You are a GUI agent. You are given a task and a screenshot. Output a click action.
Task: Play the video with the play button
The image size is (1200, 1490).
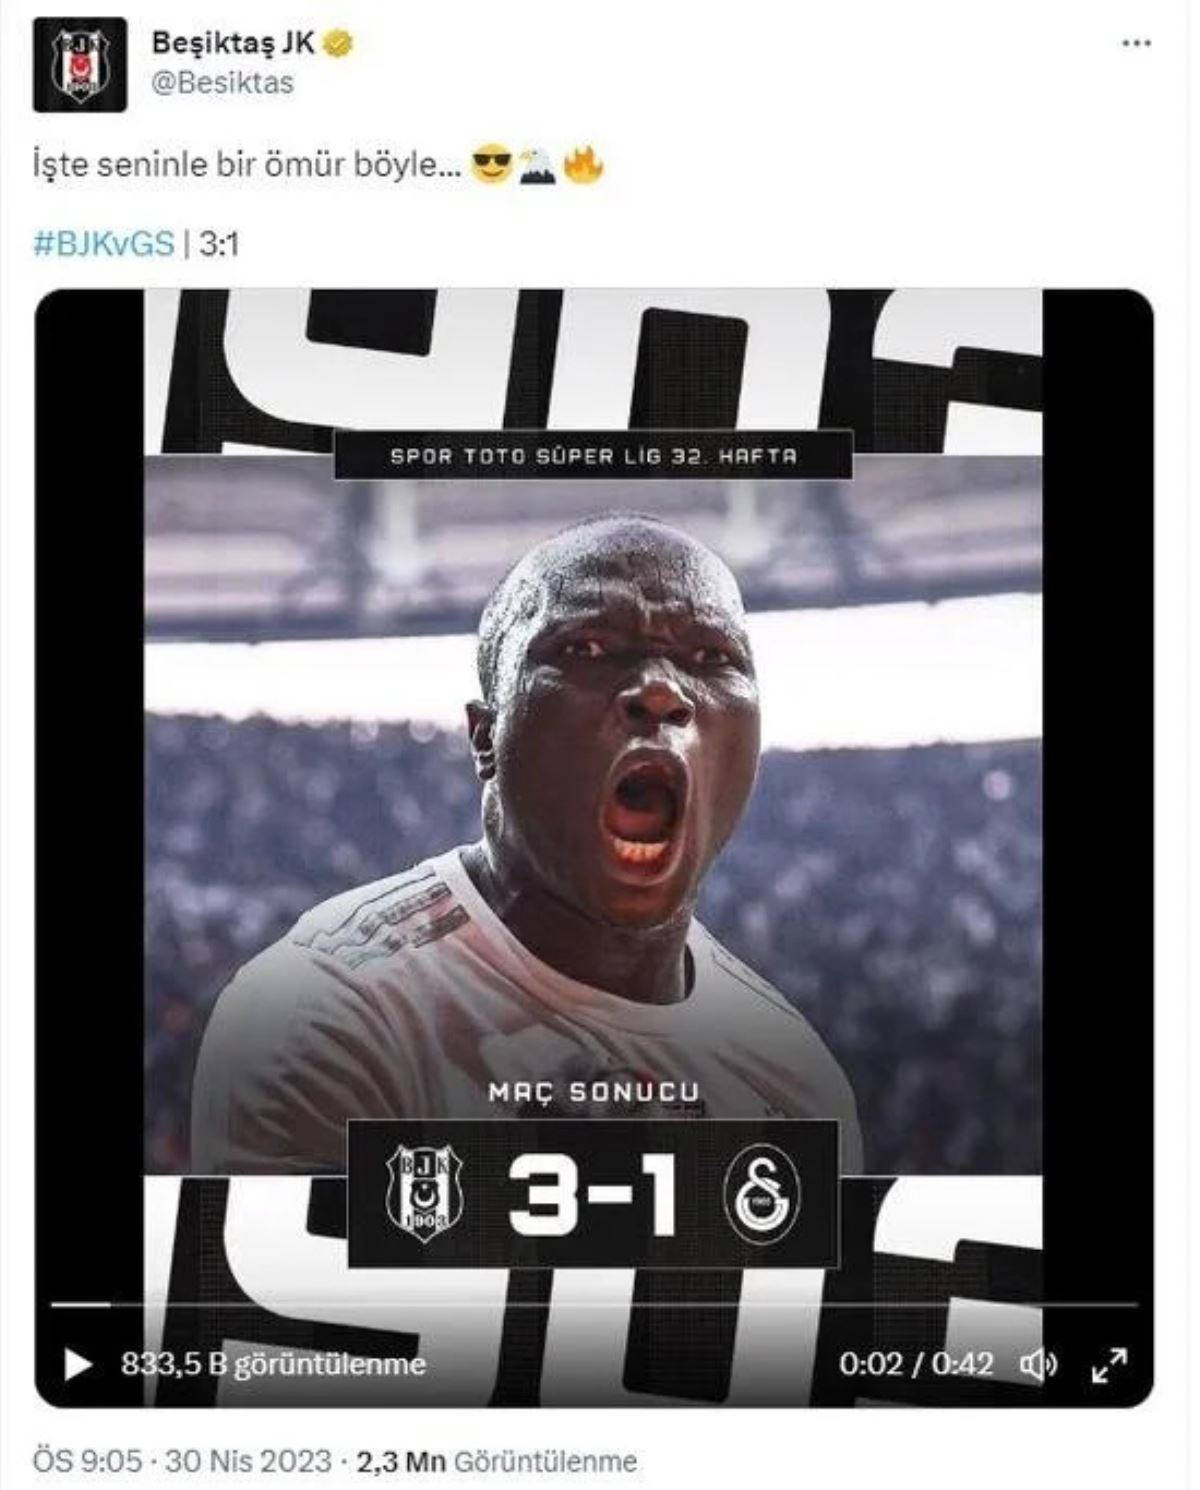tap(77, 1365)
